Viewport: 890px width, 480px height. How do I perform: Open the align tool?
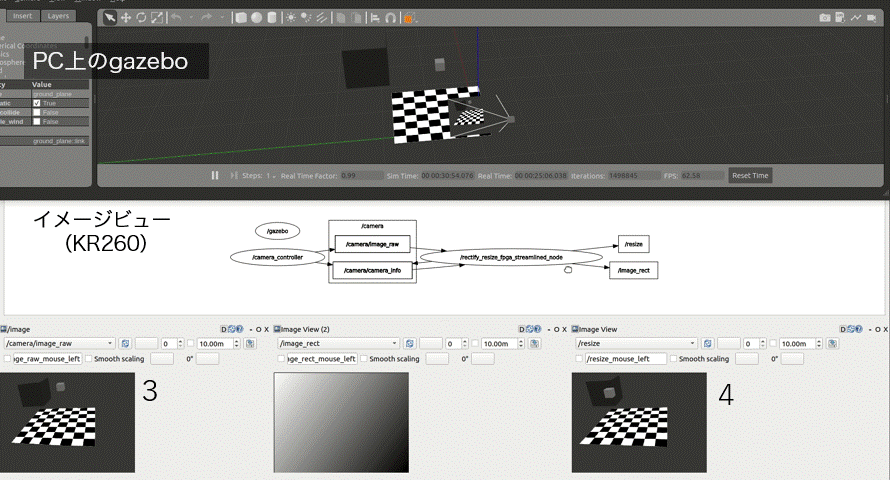375,18
